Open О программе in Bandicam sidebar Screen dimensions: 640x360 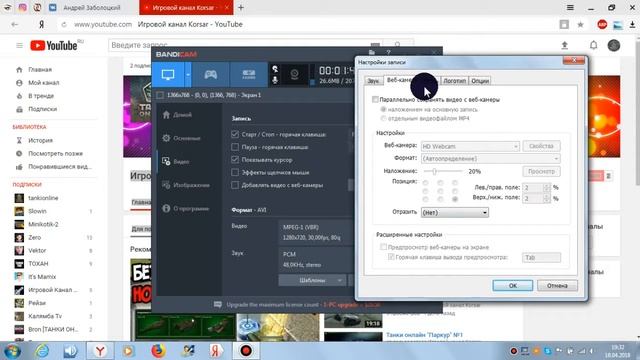pyautogui.click(x=185, y=208)
